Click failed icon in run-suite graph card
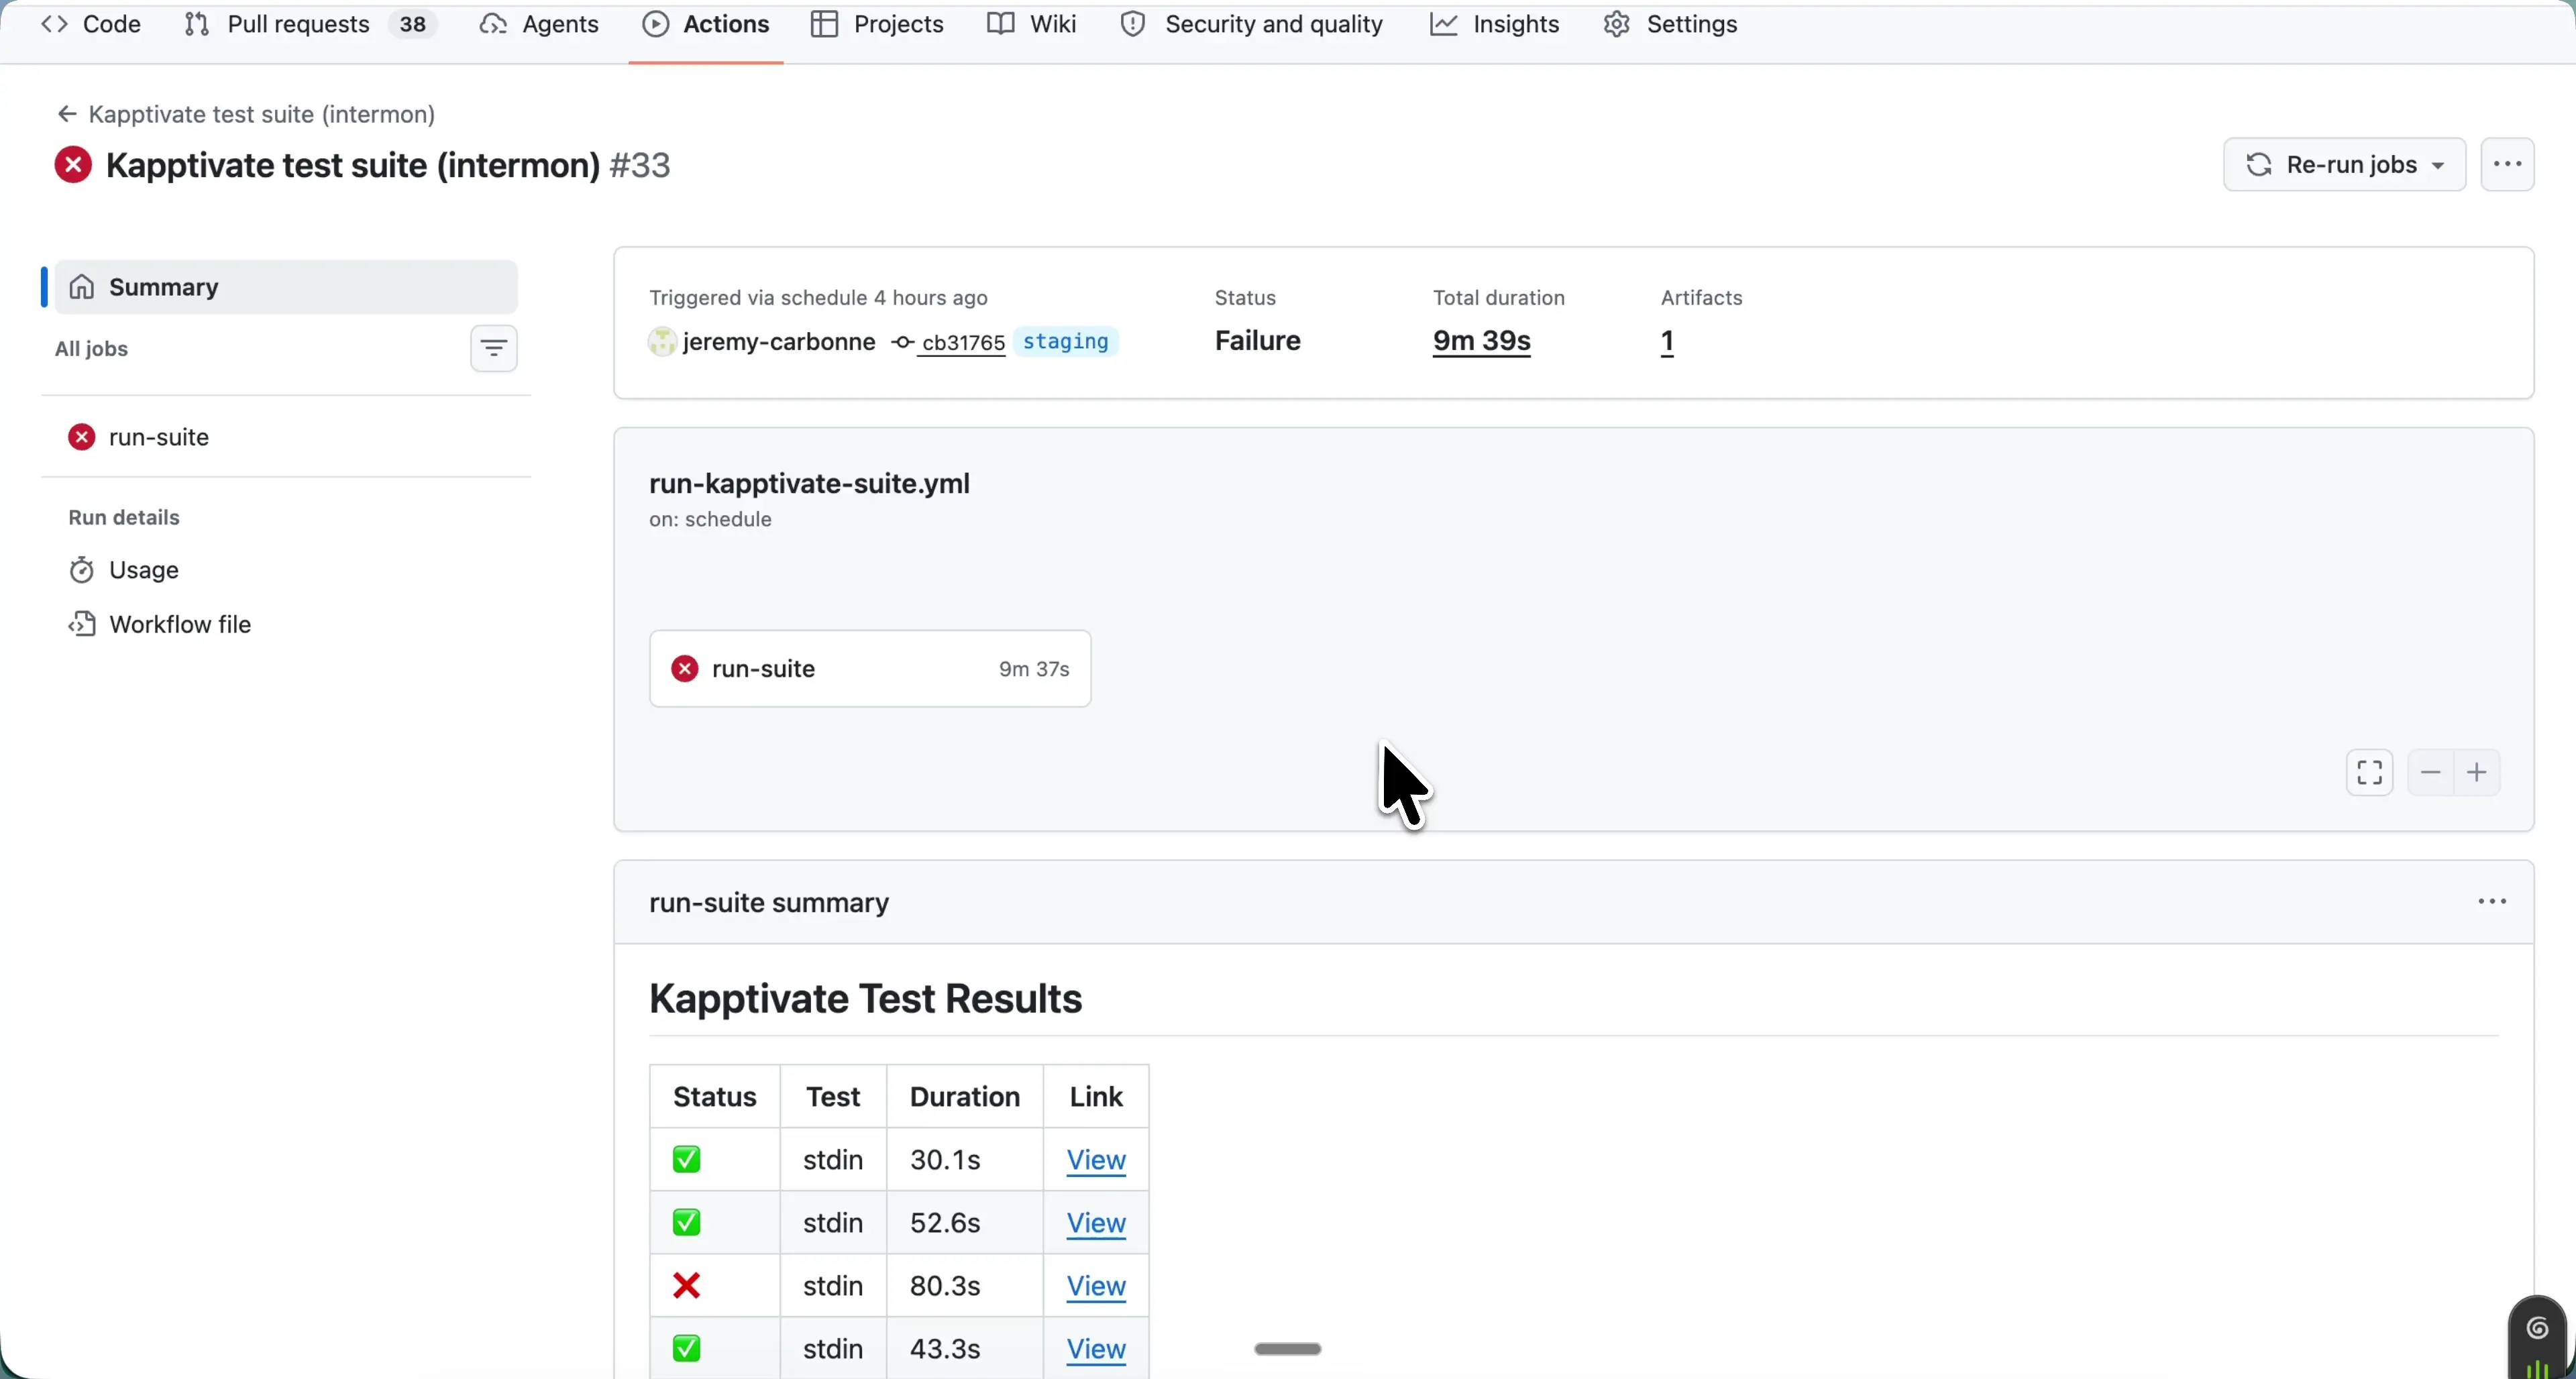2576x1379 pixels. (x=685, y=669)
